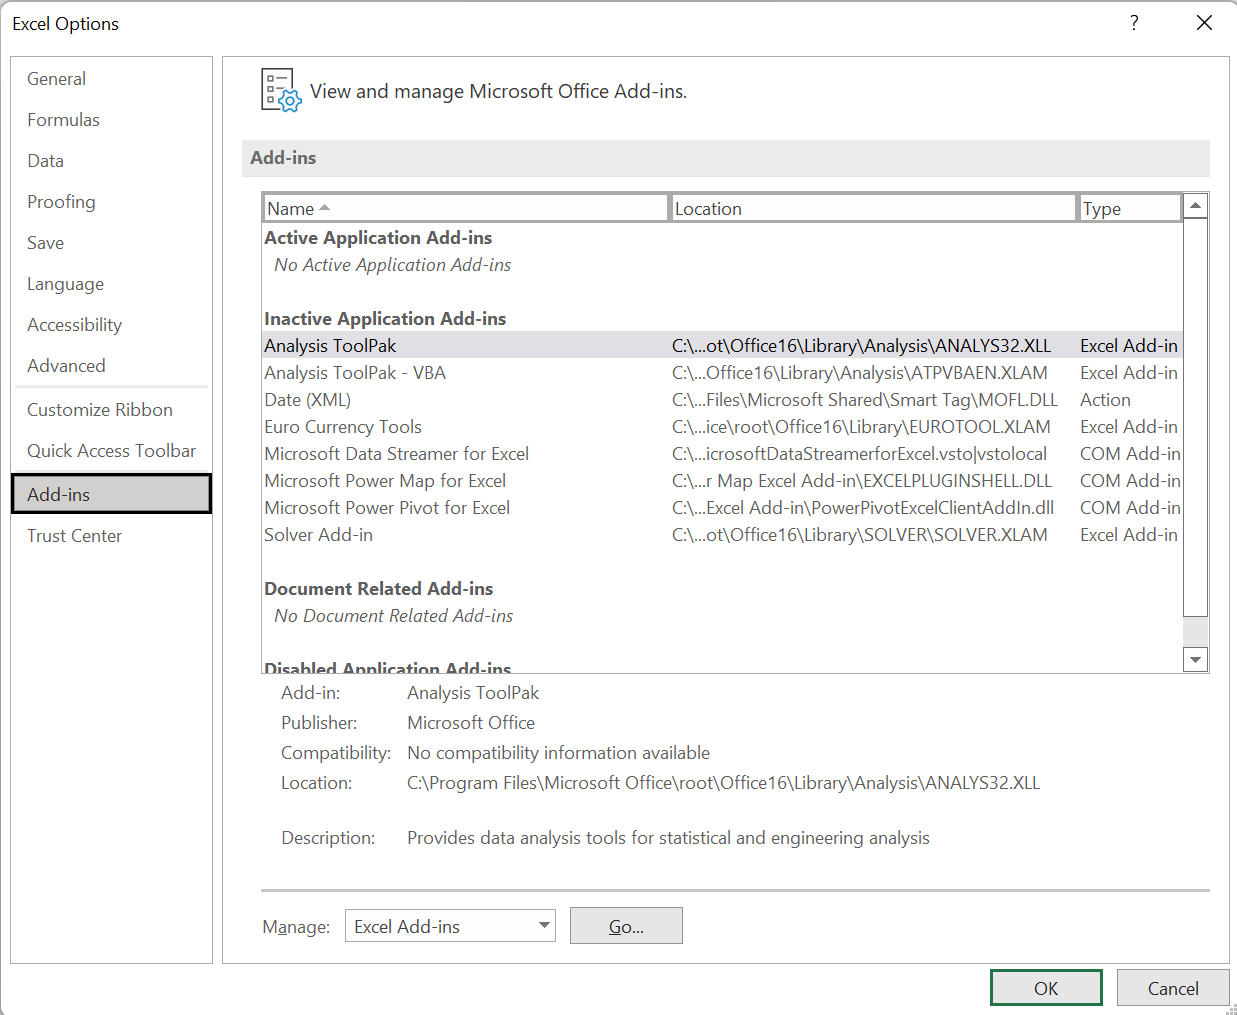Select Microsoft Data Streamer for Excel

click(x=722, y=453)
